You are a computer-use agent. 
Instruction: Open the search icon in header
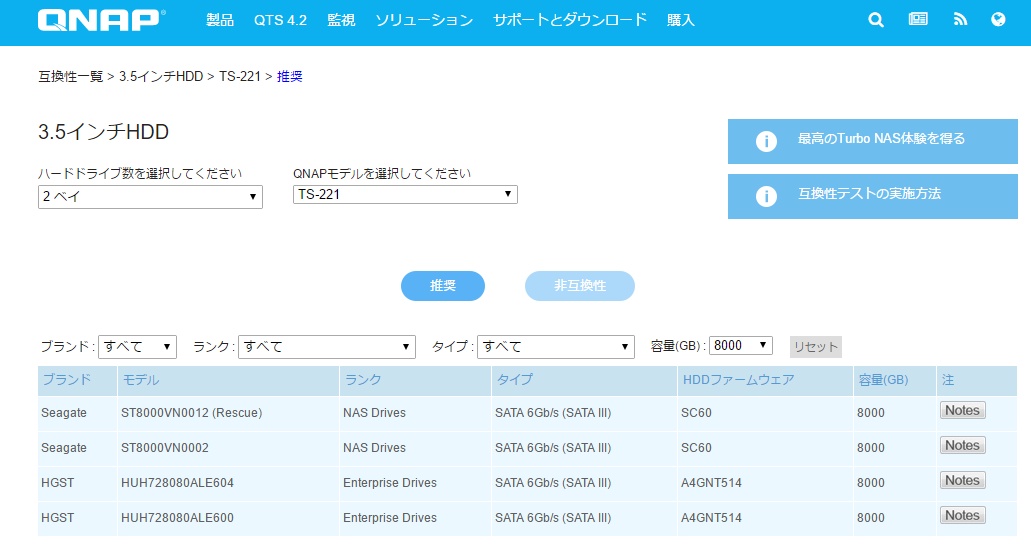[x=876, y=20]
